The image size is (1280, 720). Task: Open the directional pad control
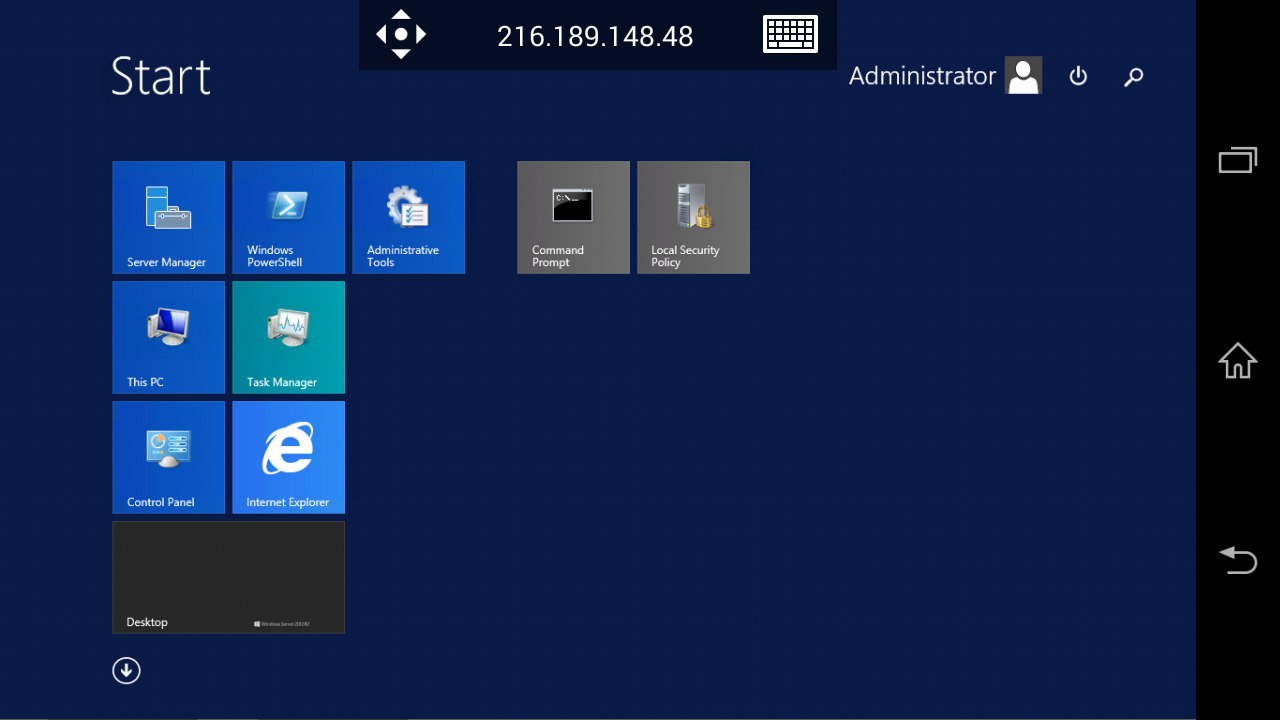click(400, 34)
